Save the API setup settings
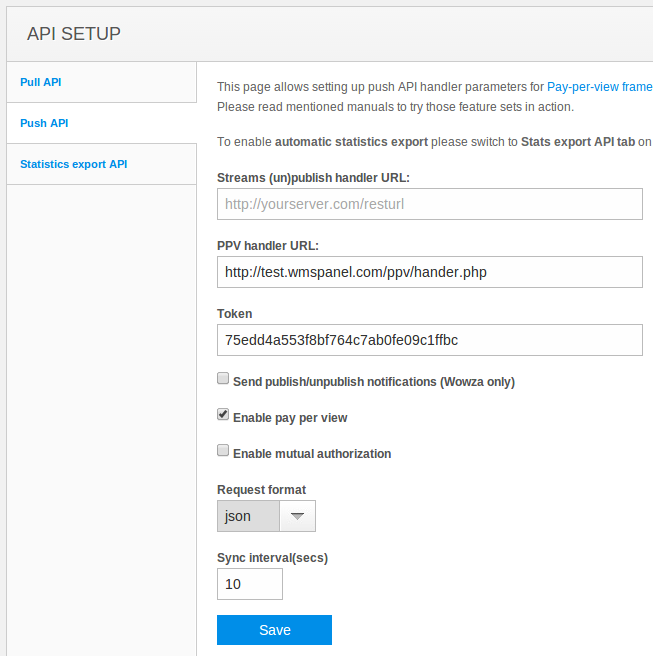653x656 pixels. click(x=274, y=630)
